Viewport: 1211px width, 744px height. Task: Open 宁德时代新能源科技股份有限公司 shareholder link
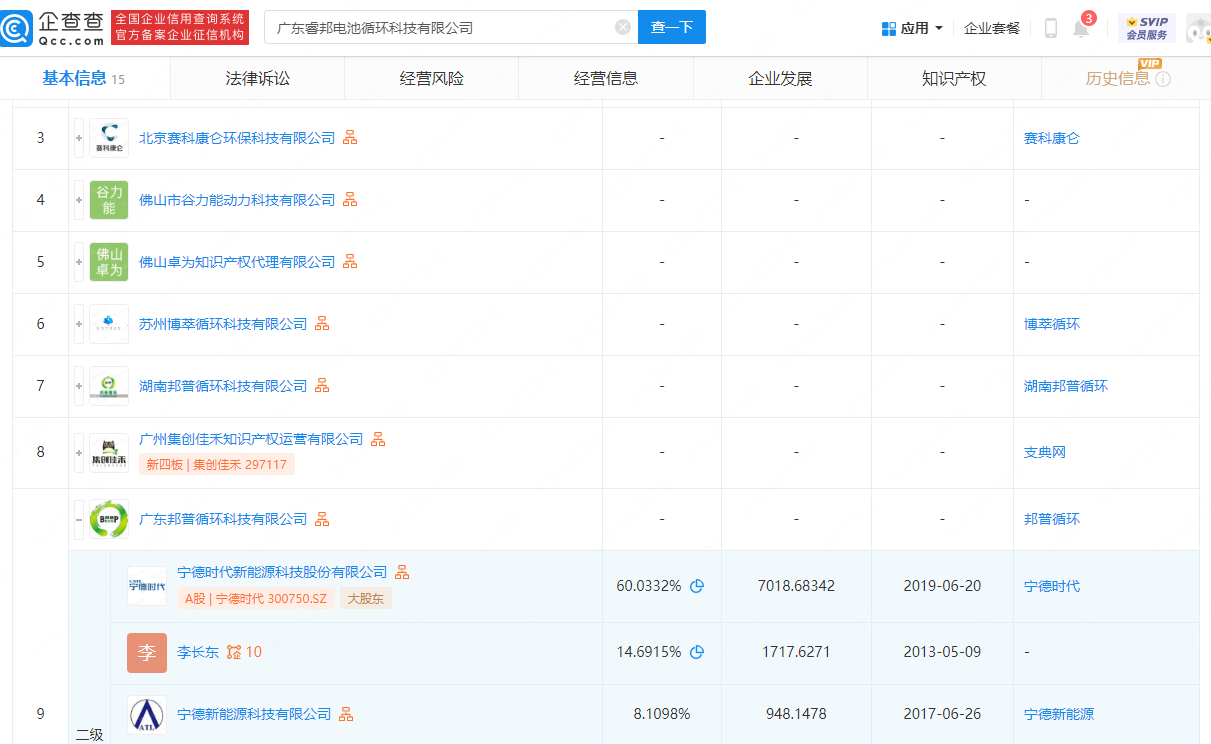pos(282,572)
